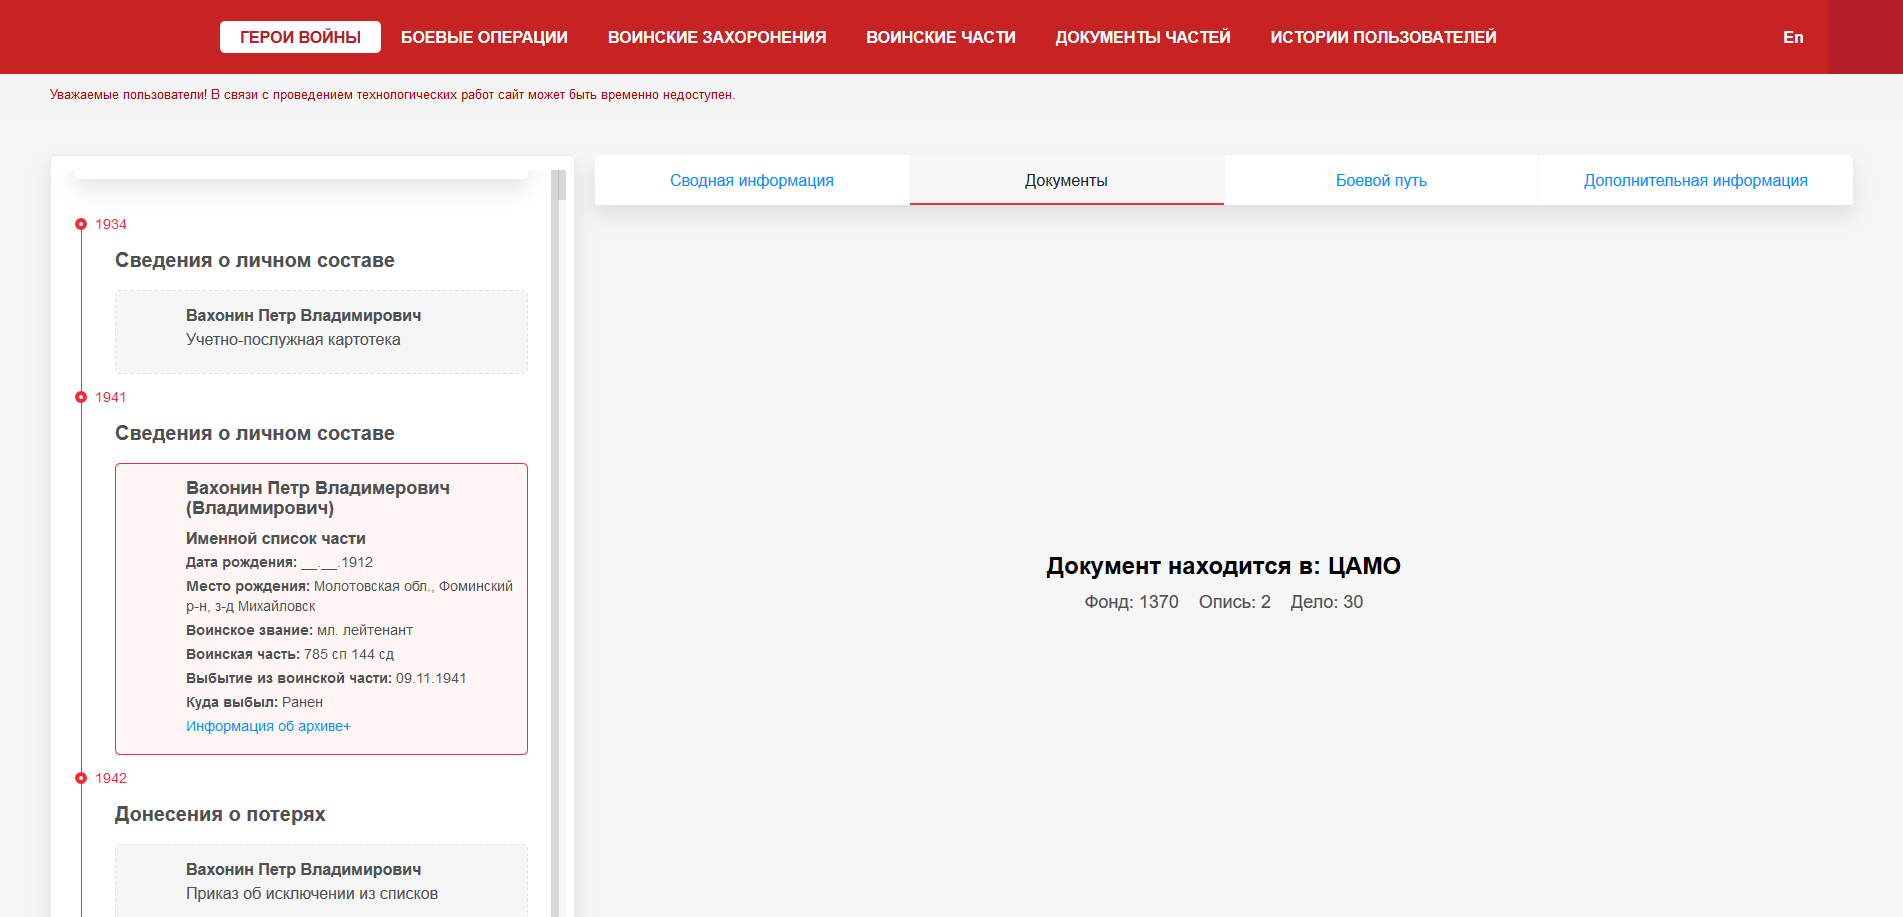
Task: Click the documents list vertical scrollbar
Action: coord(559,540)
